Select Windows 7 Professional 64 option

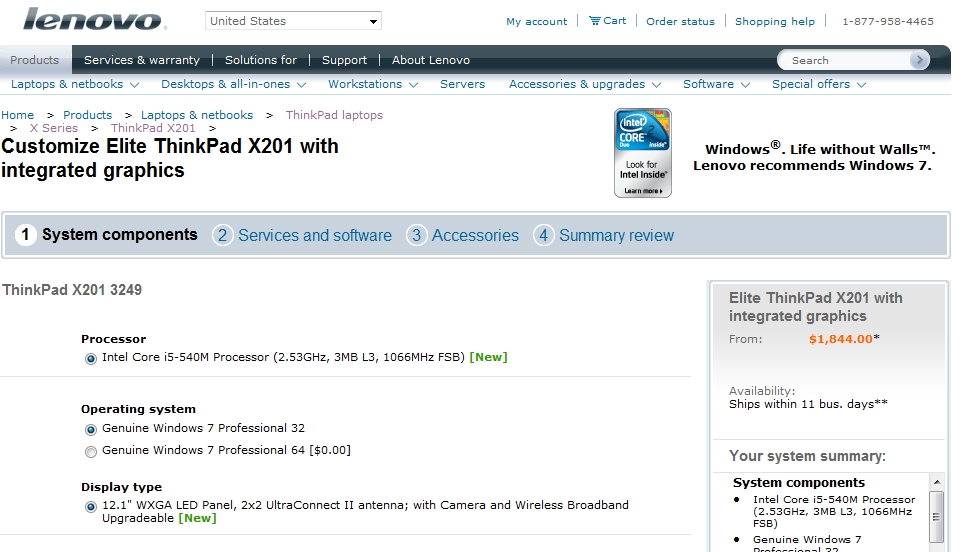pos(91,451)
